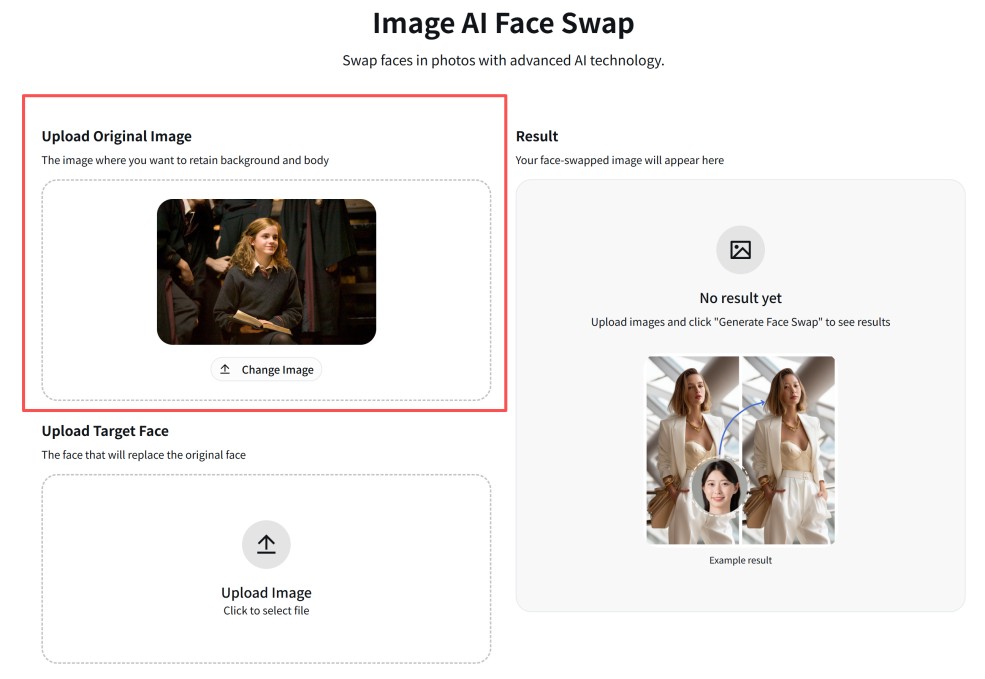Viewport: 985px width, 679px height.
Task: Click the circular upload icon for target face
Action: [266, 544]
